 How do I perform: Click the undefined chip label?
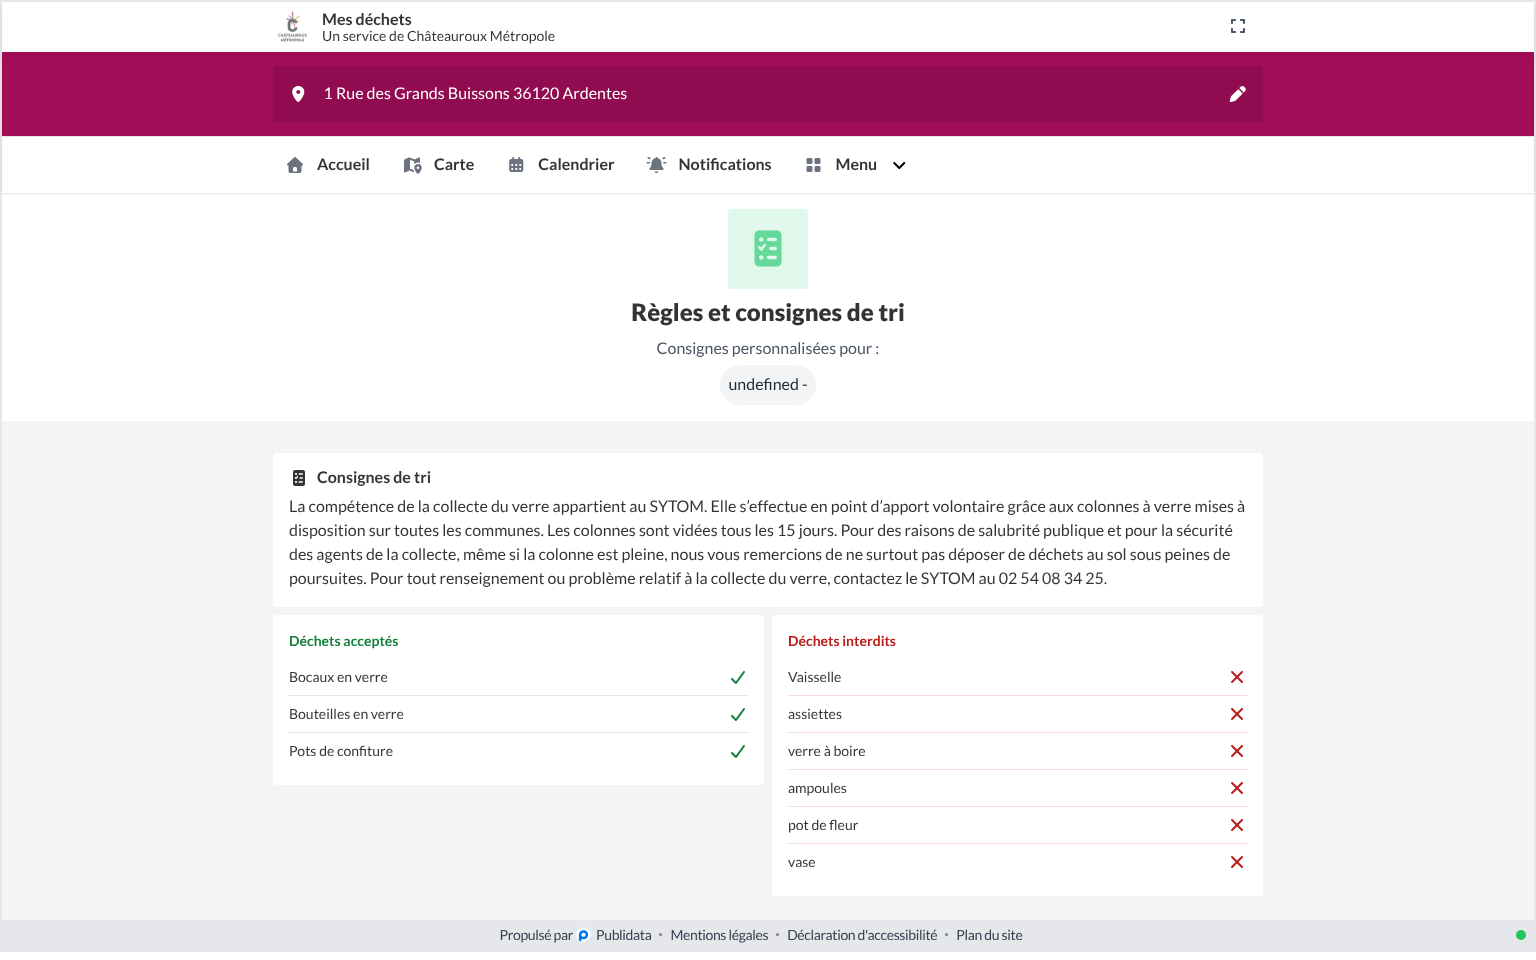pos(768,385)
